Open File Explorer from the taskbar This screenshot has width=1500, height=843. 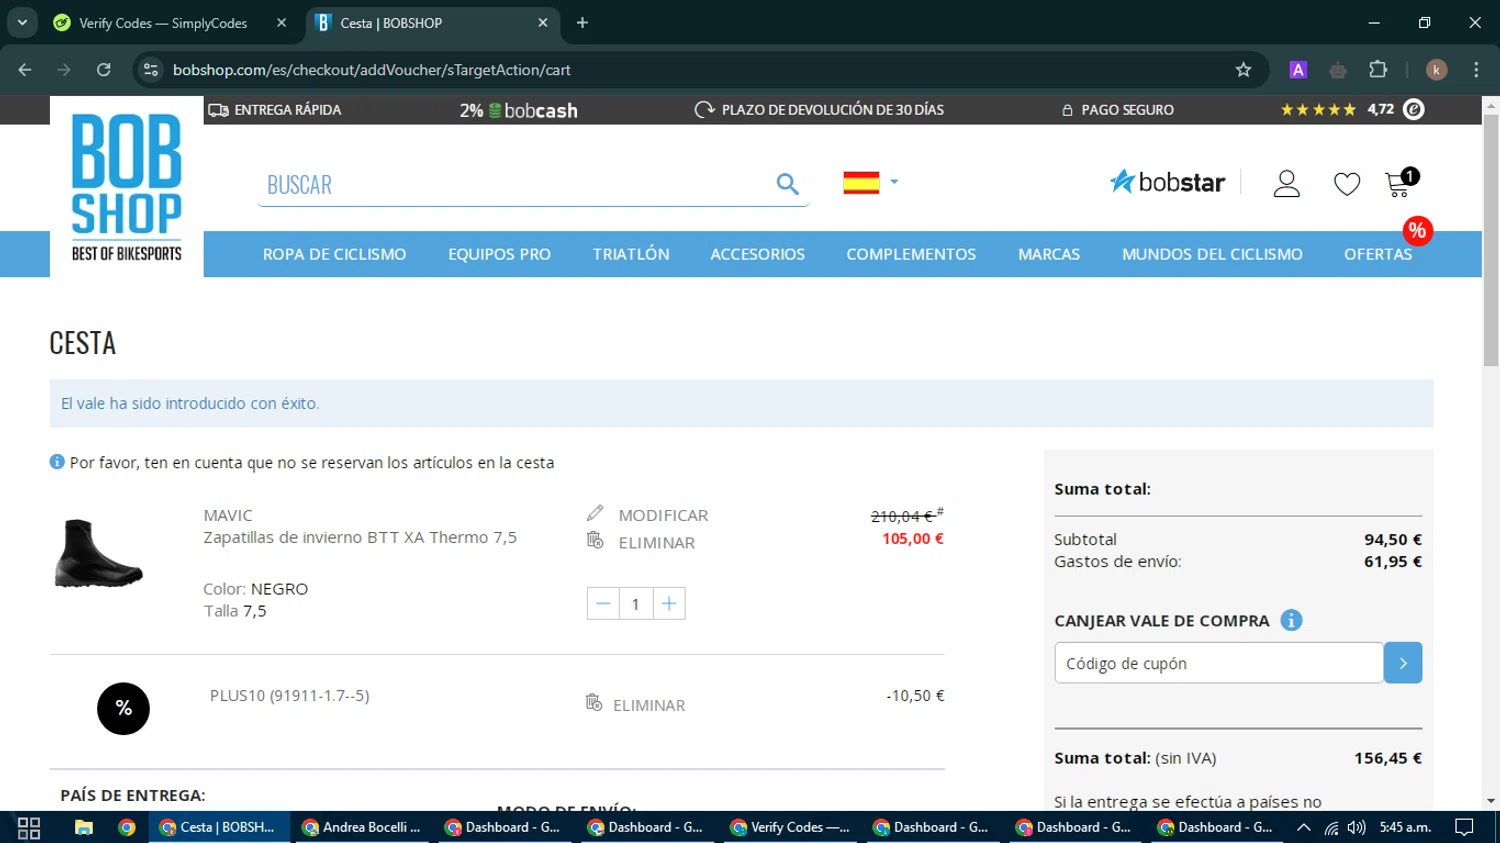84,828
